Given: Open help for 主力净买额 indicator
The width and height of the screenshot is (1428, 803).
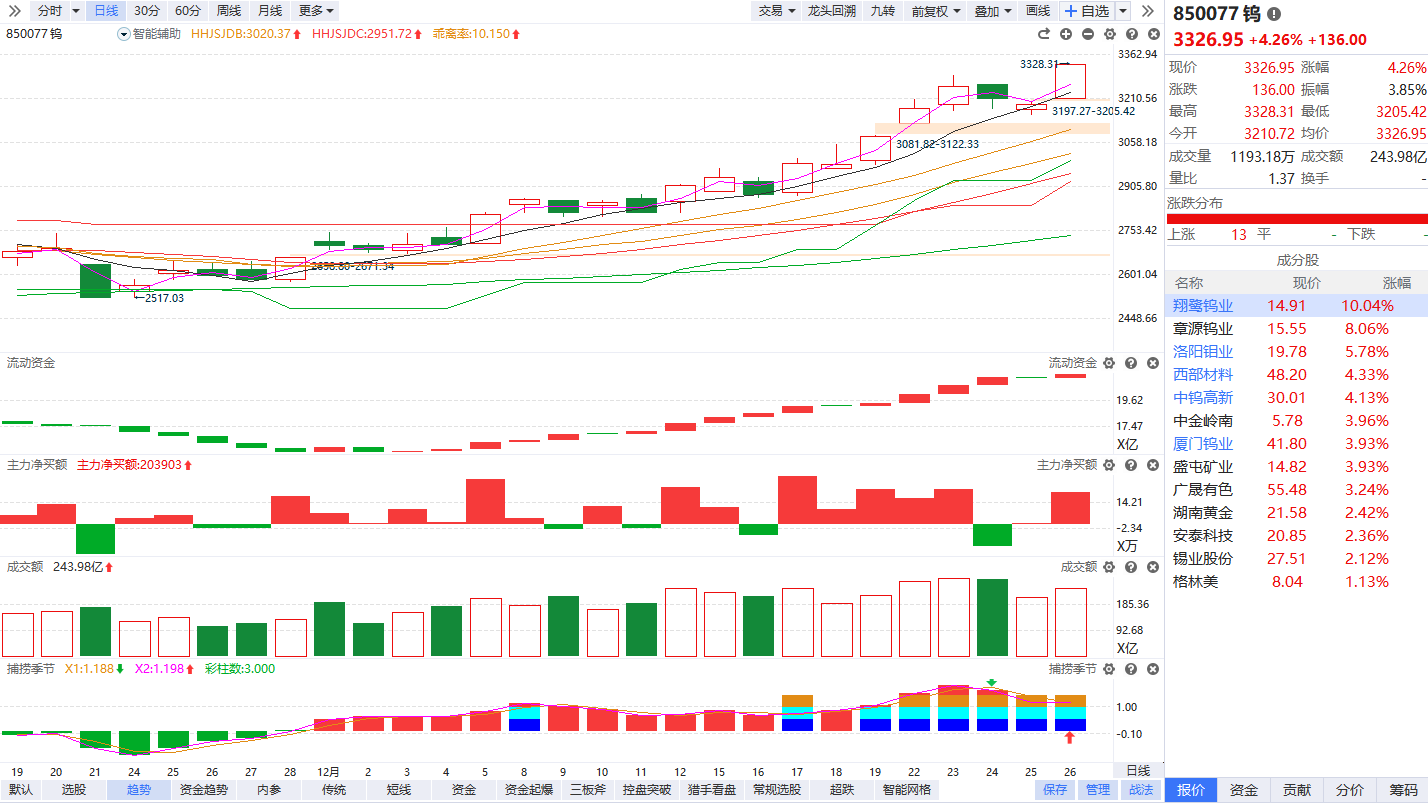Looking at the screenshot, I should tap(1130, 465).
